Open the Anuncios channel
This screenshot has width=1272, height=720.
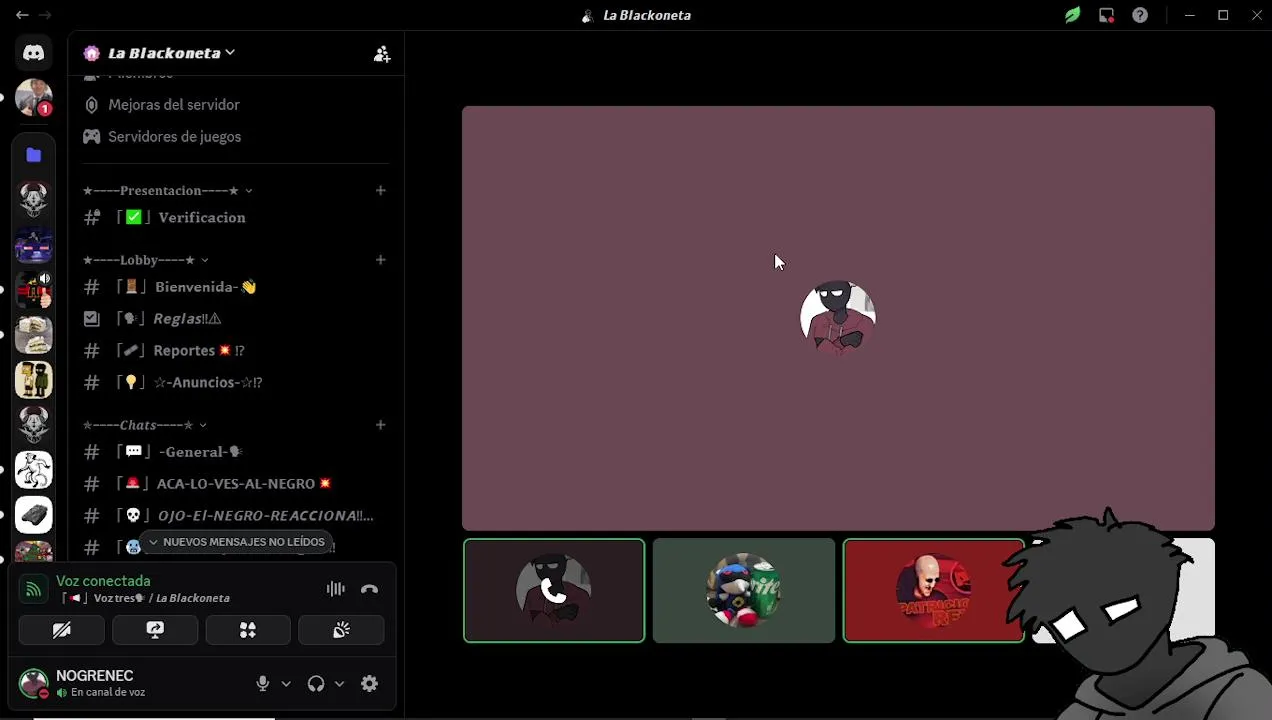click(x=235, y=382)
